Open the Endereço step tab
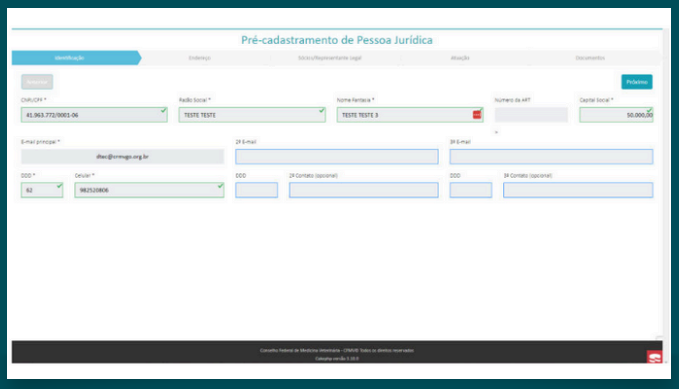 point(200,58)
